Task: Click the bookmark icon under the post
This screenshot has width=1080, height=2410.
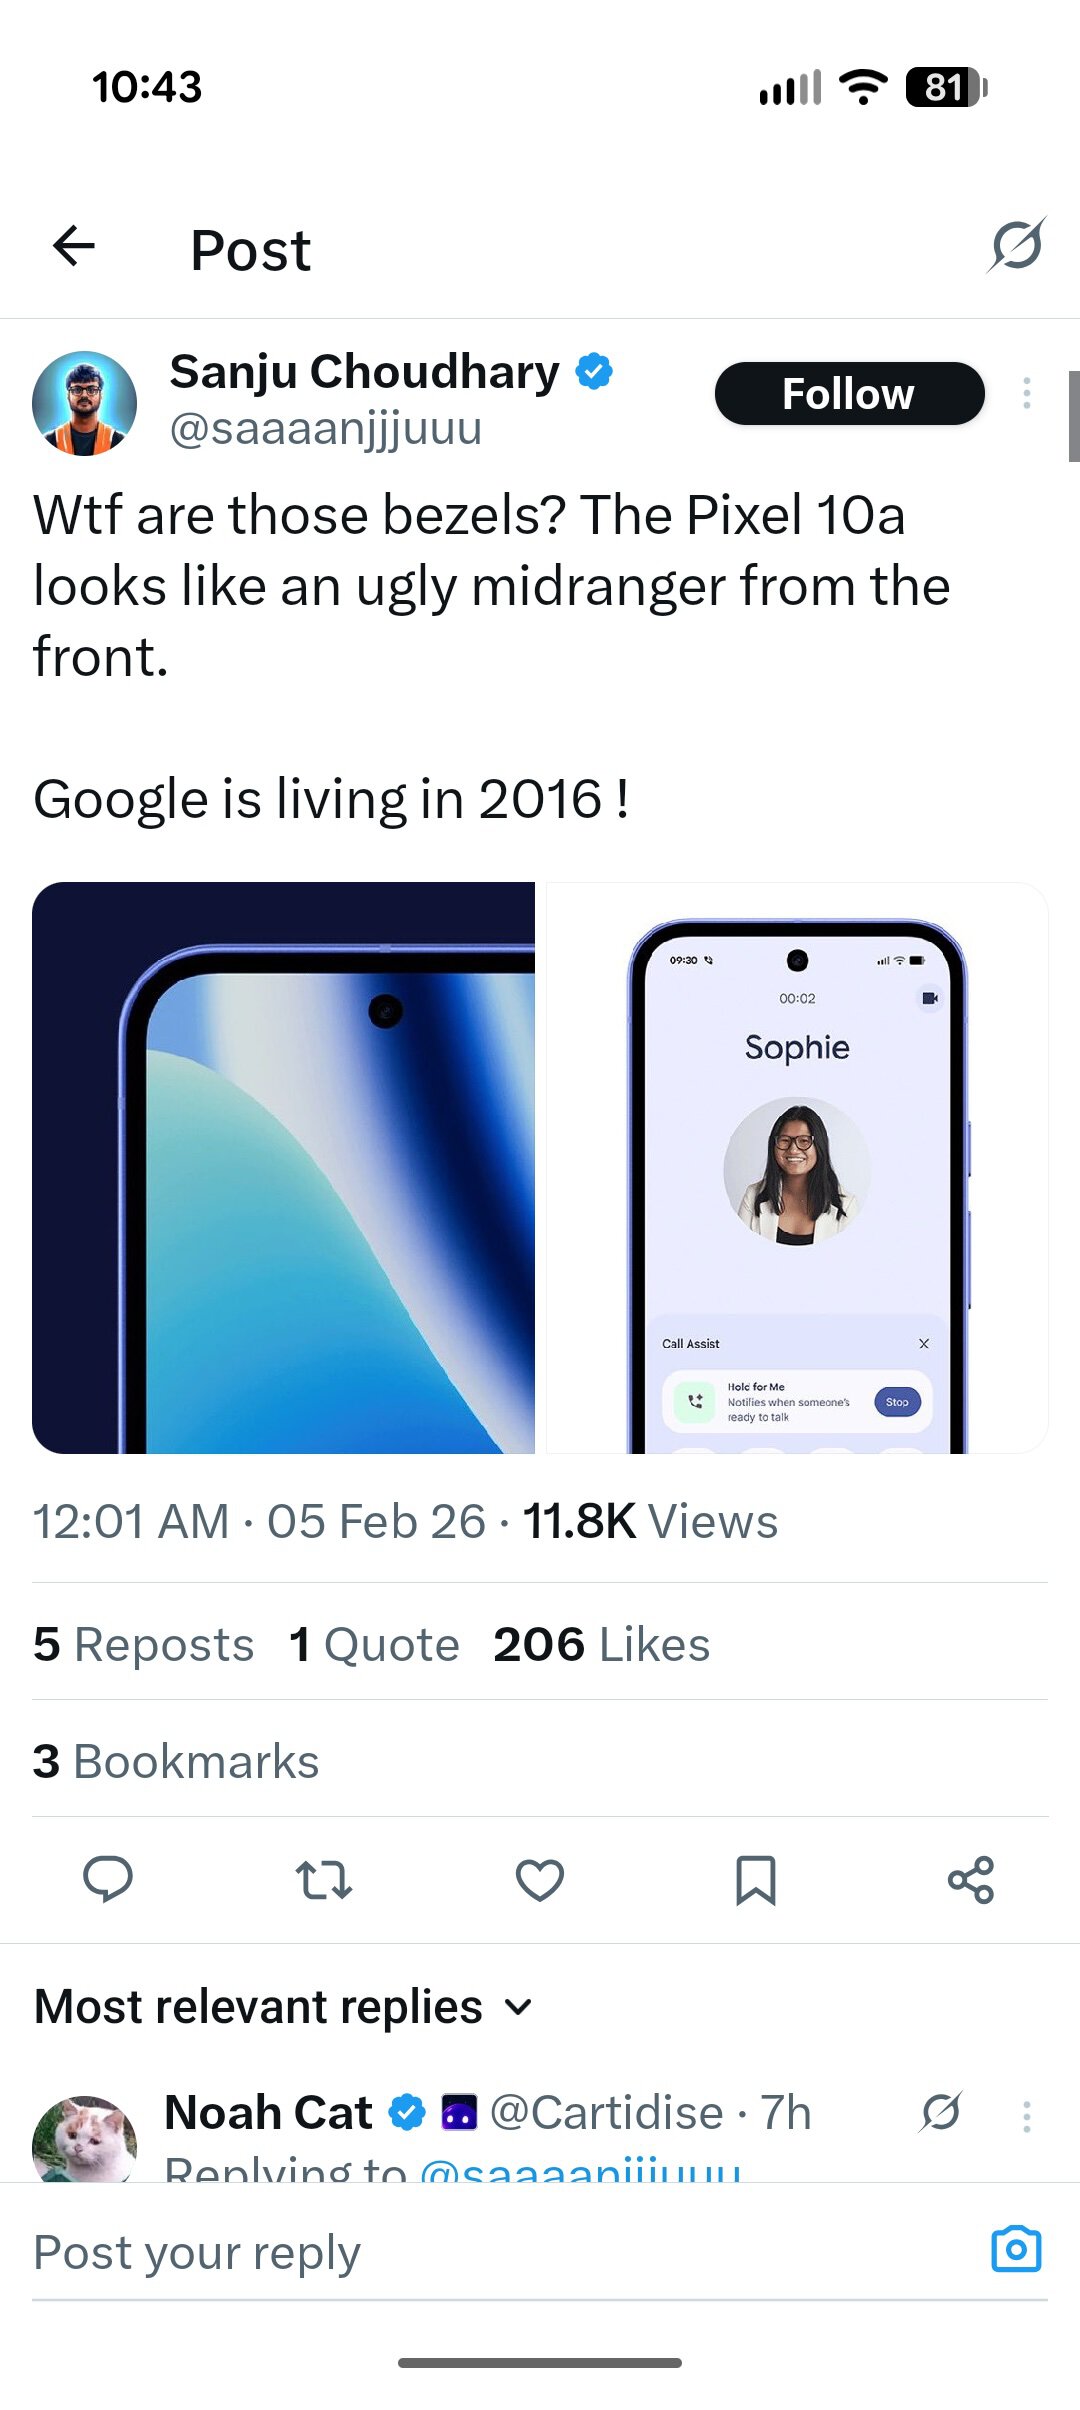Action: tap(755, 1881)
